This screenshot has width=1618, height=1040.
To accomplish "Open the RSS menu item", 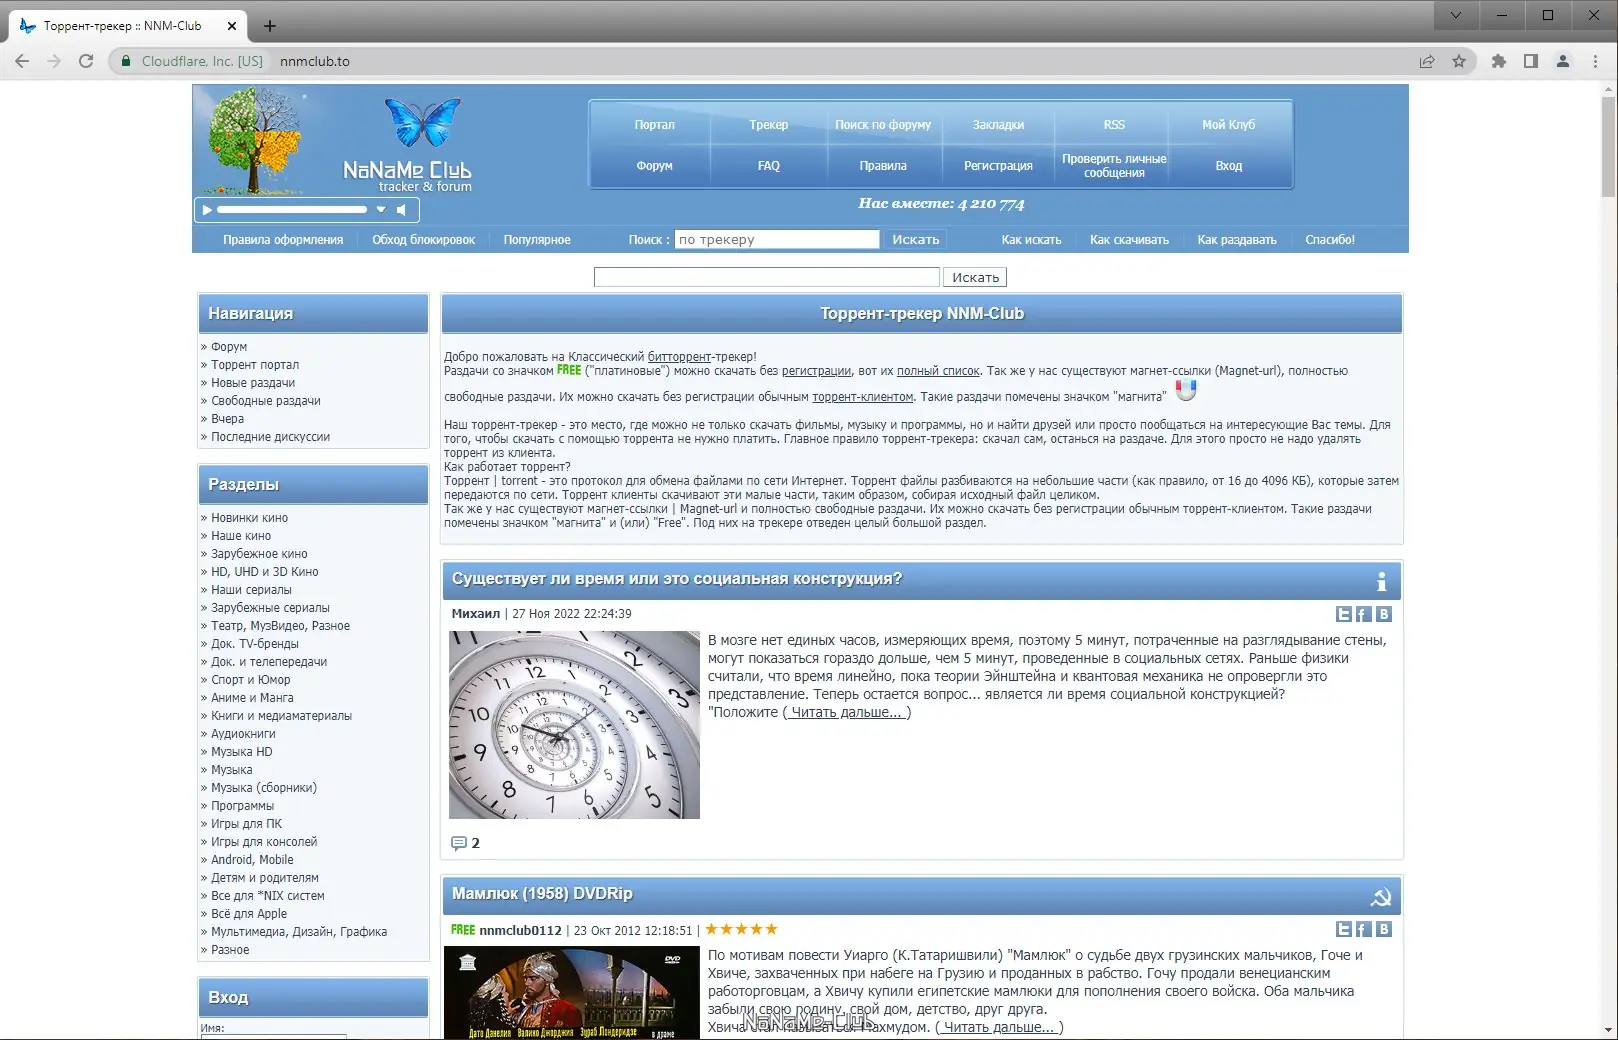I will point(1114,125).
